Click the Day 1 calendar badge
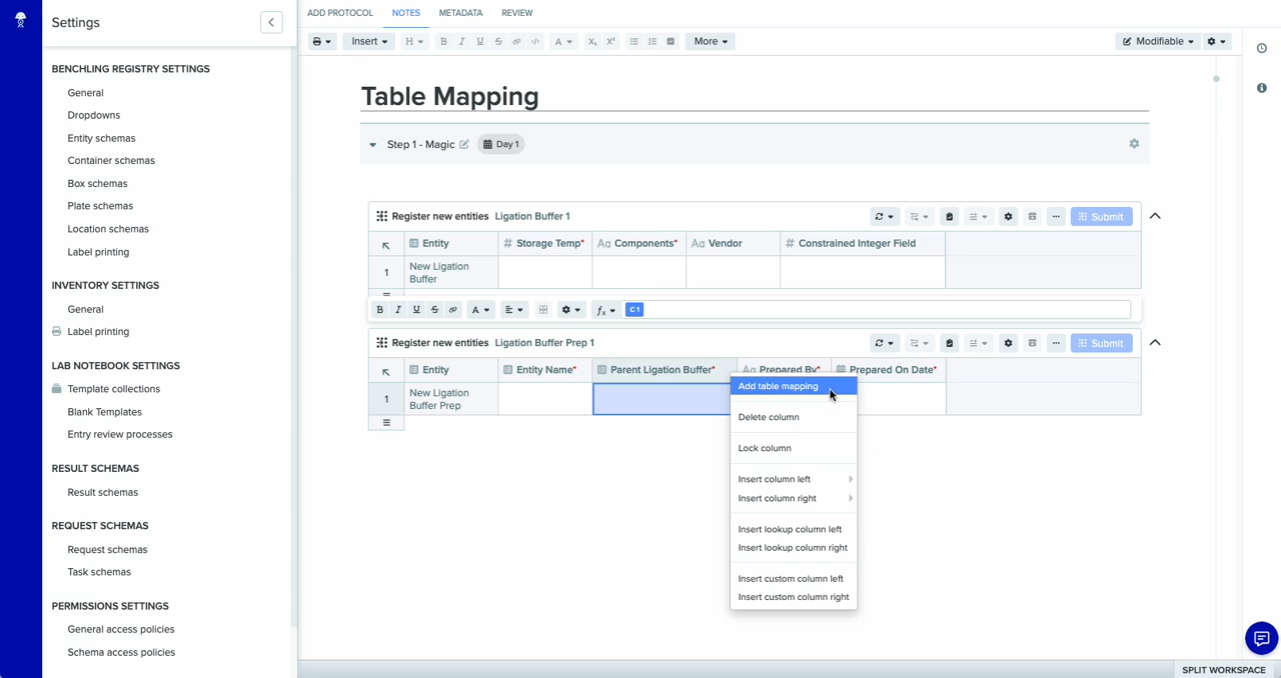The height and width of the screenshot is (678, 1281). (502, 145)
